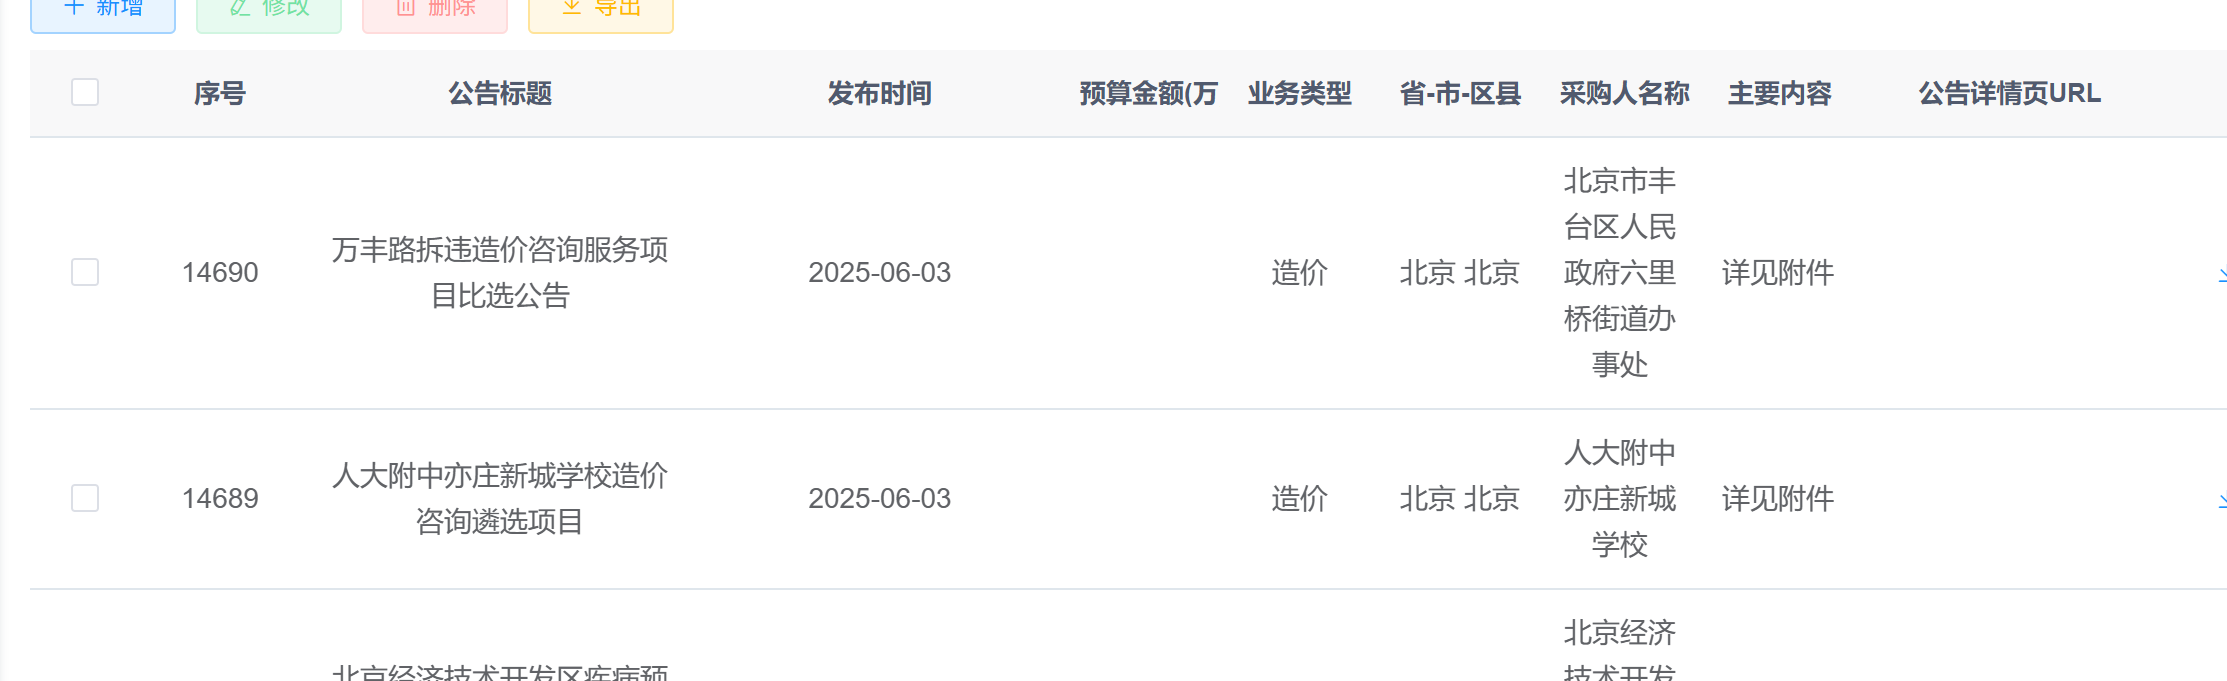
Task: Toggle the select-all checkbox in table header
Action: point(85,93)
